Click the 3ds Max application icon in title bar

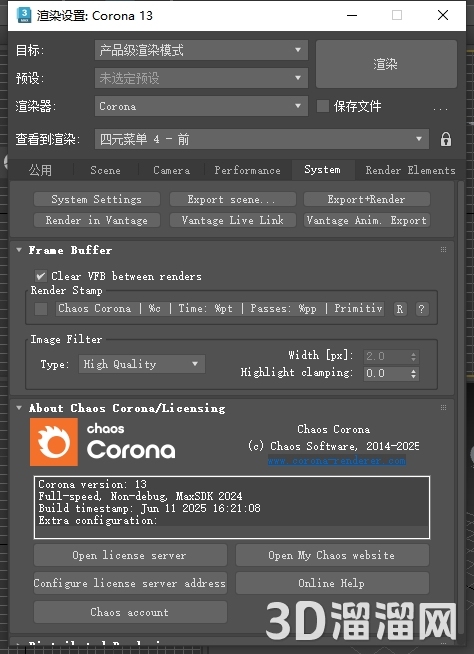[24, 15]
